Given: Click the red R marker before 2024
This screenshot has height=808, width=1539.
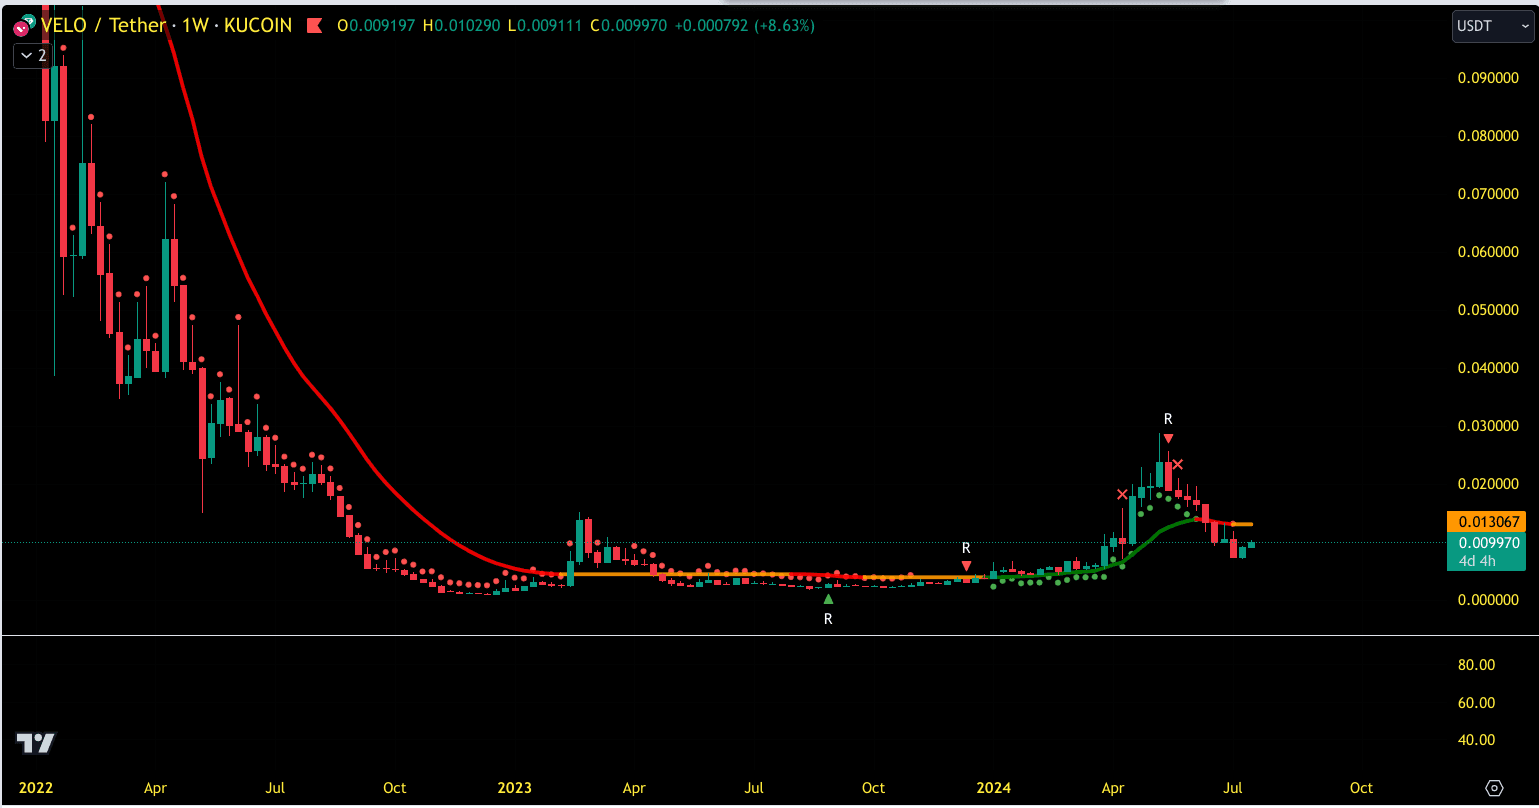Looking at the screenshot, I should (x=966, y=566).
